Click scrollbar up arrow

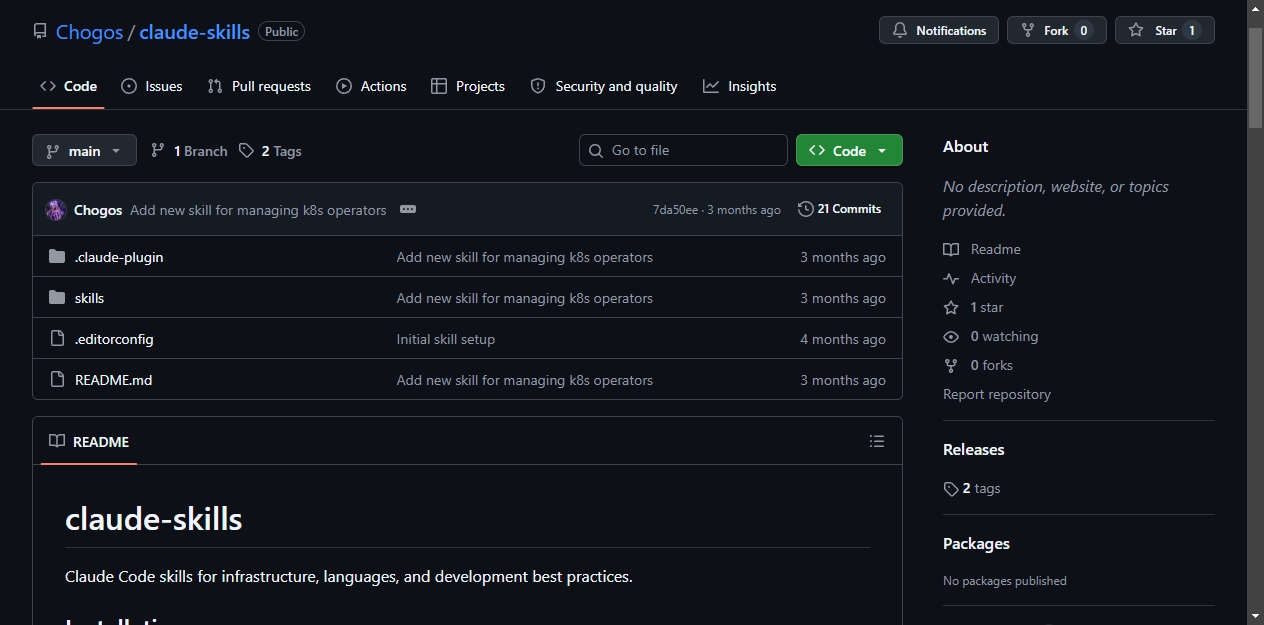1255,8
